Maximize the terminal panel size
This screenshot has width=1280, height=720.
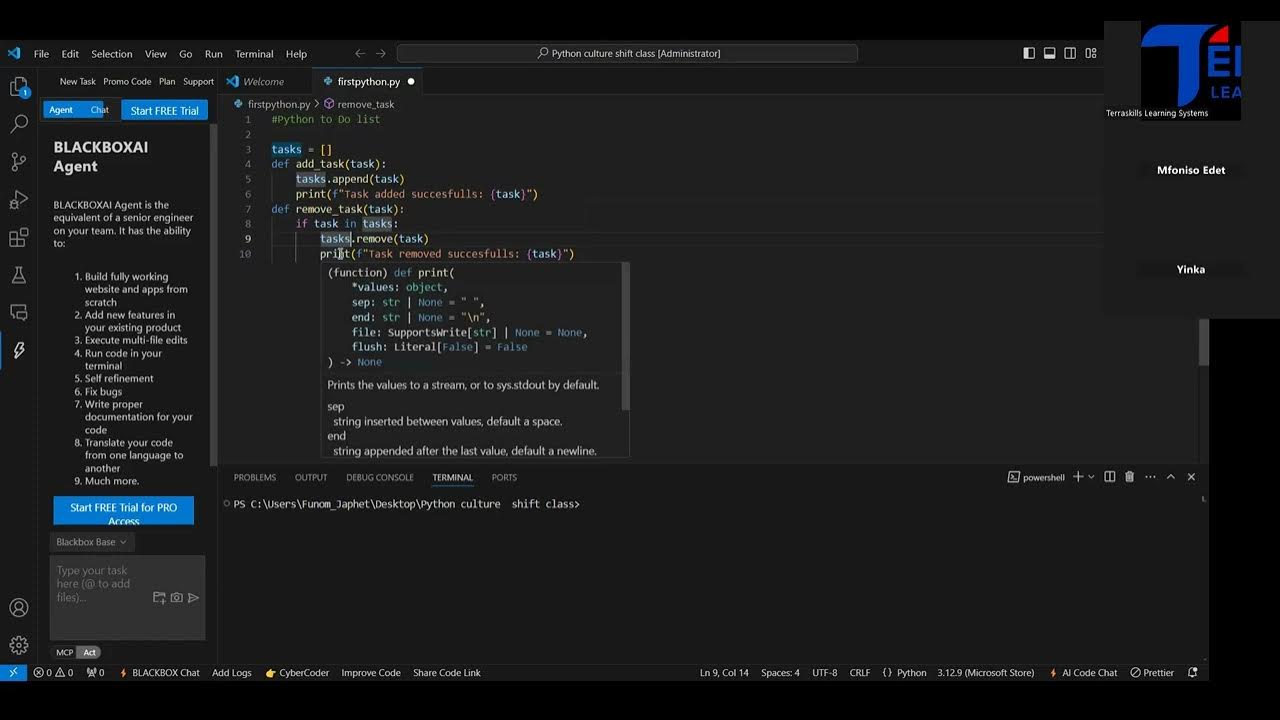pyautogui.click(x=1171, y=477)
